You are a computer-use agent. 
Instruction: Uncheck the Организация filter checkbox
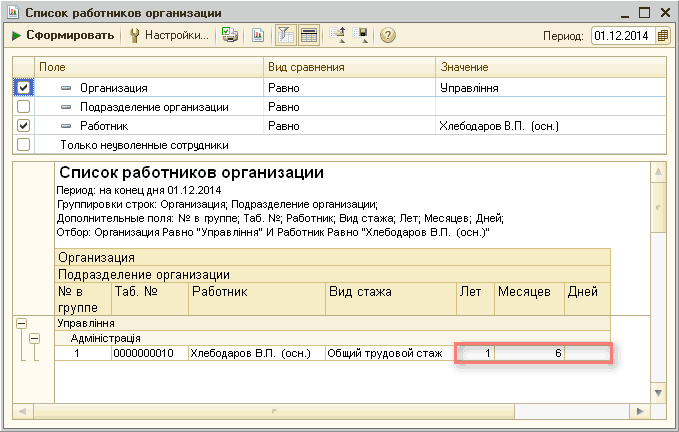24,88
